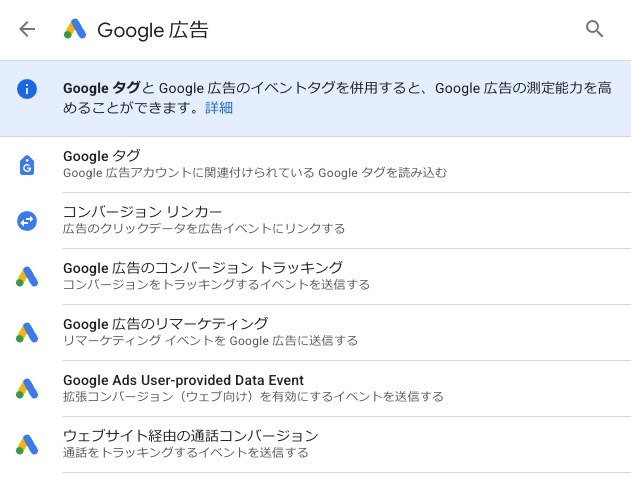This screenshot has width=631, height=480.
Task: Select Google Ads User-provided Data Event
Action: (316, 389)
